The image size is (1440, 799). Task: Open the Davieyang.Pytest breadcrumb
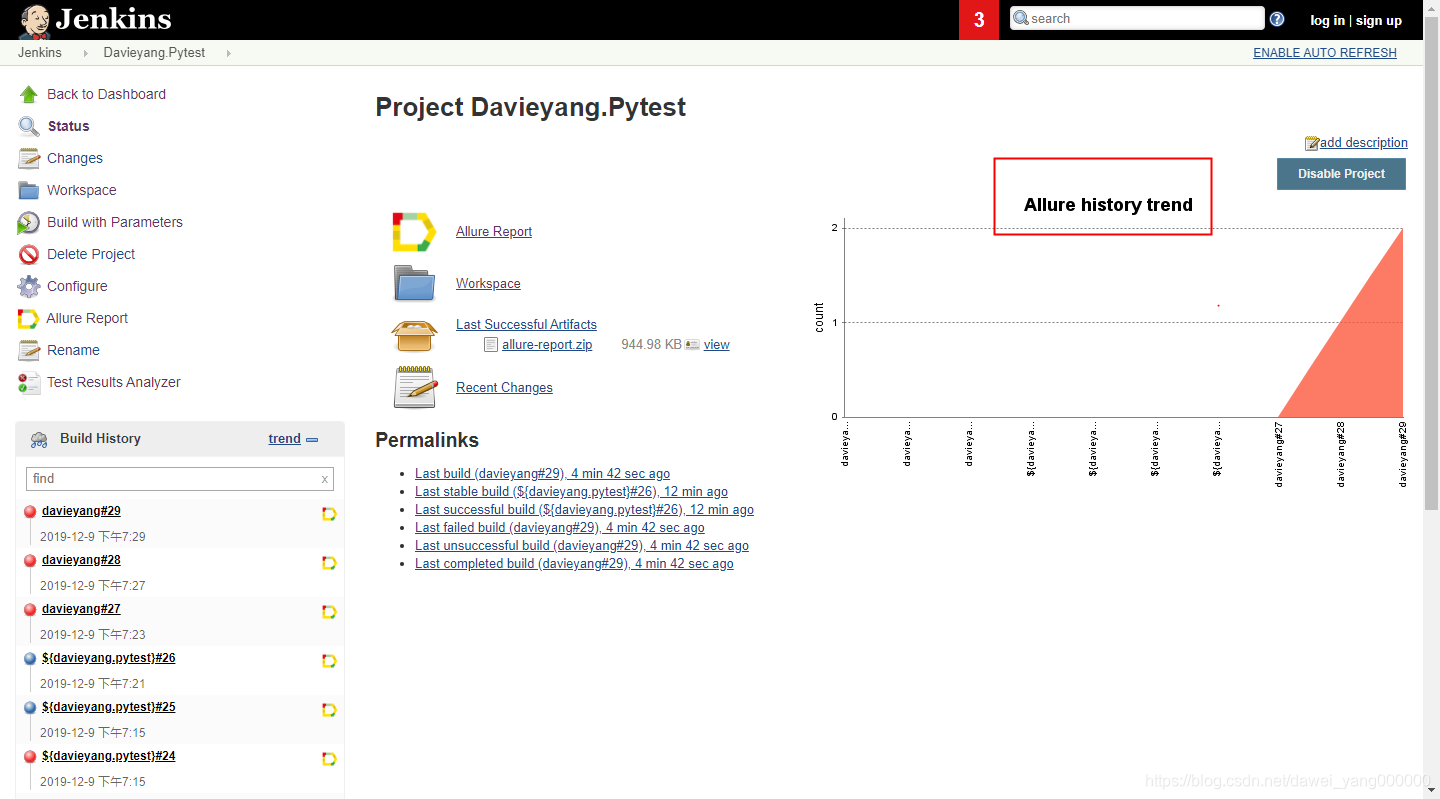[154, 53]
